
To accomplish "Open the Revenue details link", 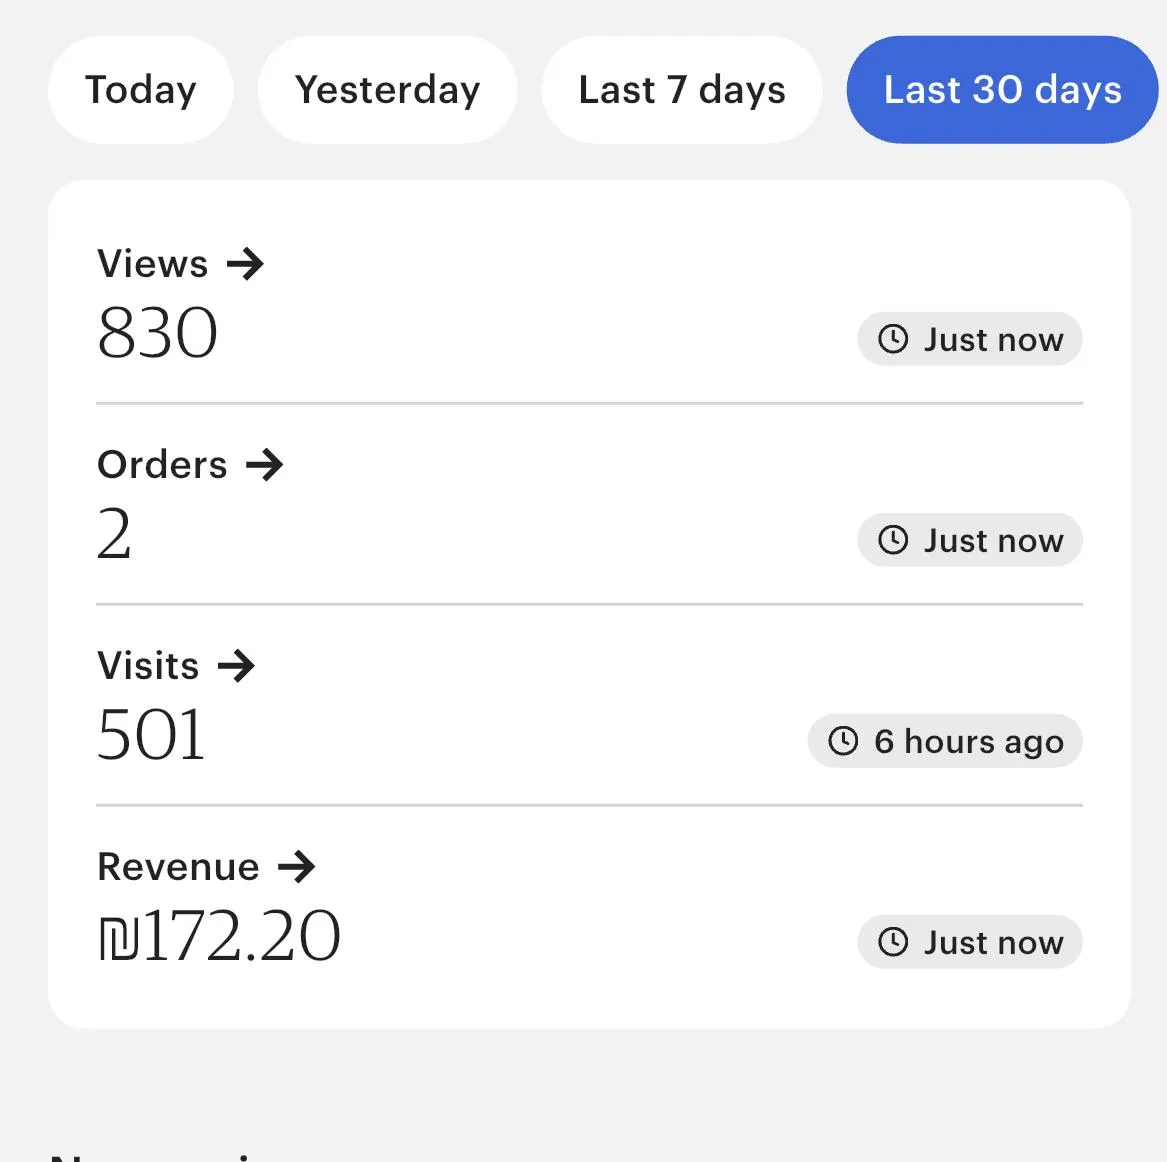I will 179,867.
